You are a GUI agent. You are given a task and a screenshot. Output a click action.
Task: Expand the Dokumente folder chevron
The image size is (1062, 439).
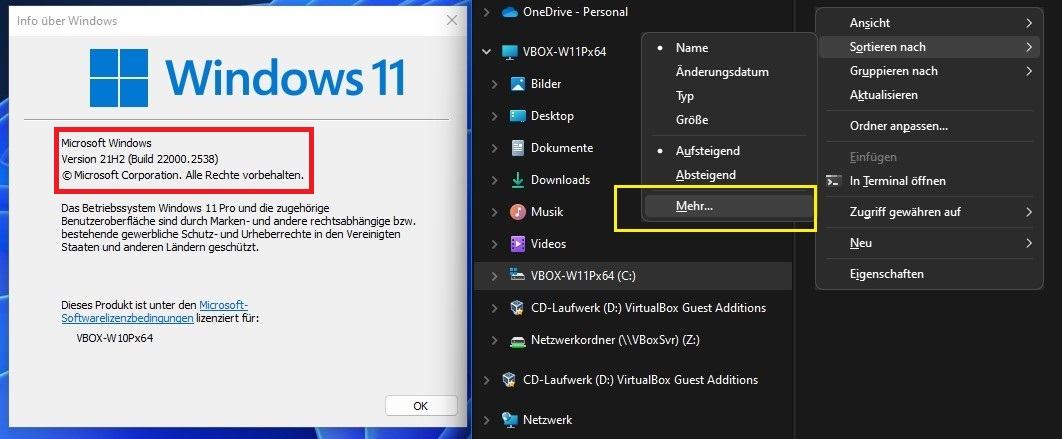(494, 148)
